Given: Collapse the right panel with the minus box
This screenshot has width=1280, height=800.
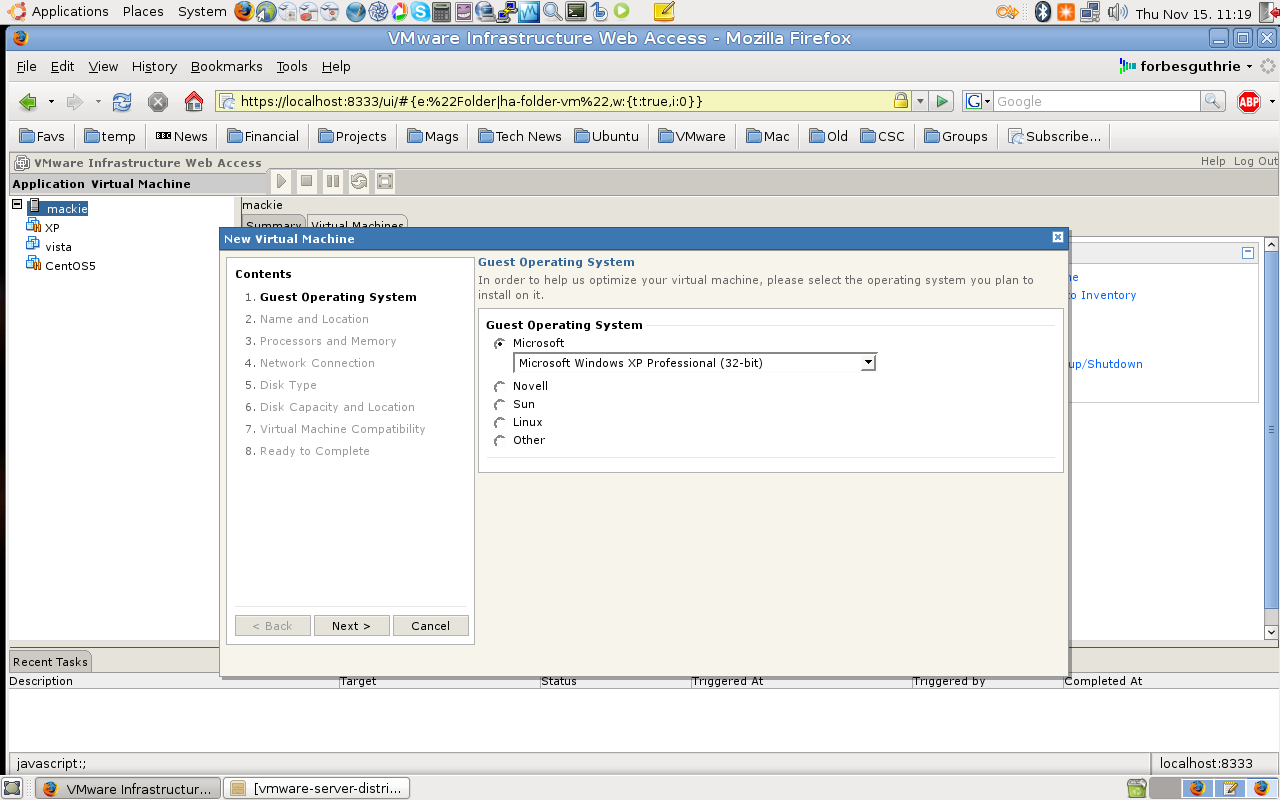Looking at the screenshot, I should pos(1248,253).
